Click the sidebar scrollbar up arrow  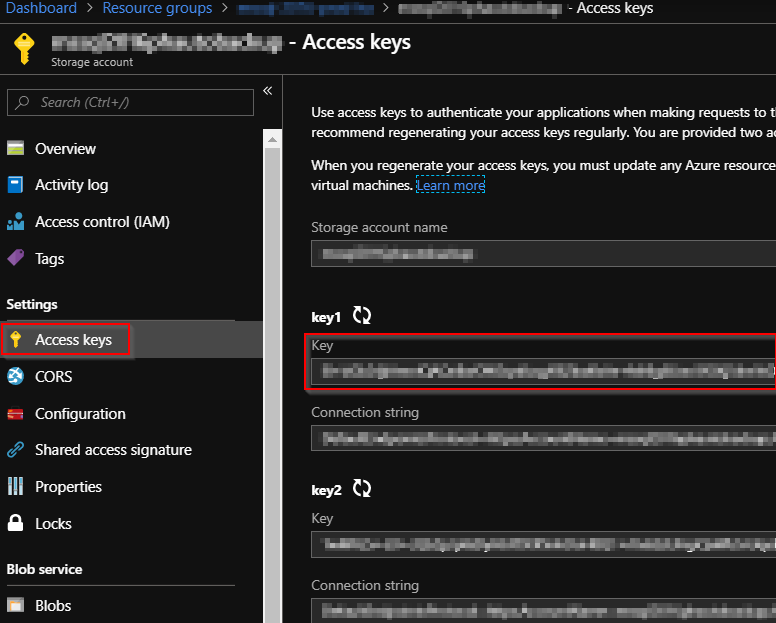[x=272, y=140]
